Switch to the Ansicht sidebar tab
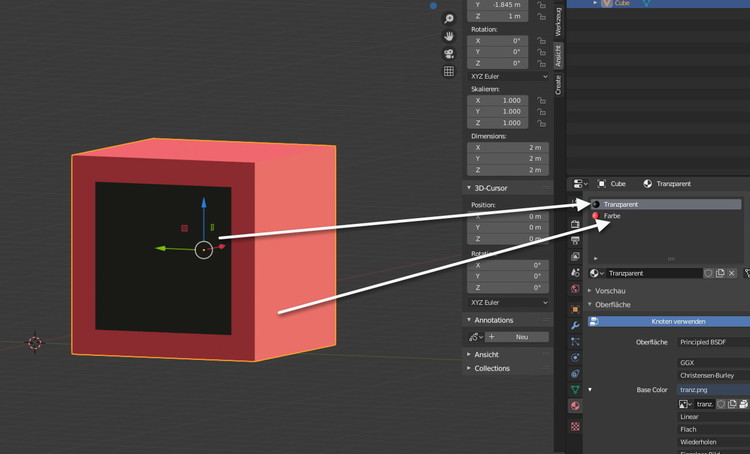The height and width of the screenshot is (454, 750). (x=558, y=56)
